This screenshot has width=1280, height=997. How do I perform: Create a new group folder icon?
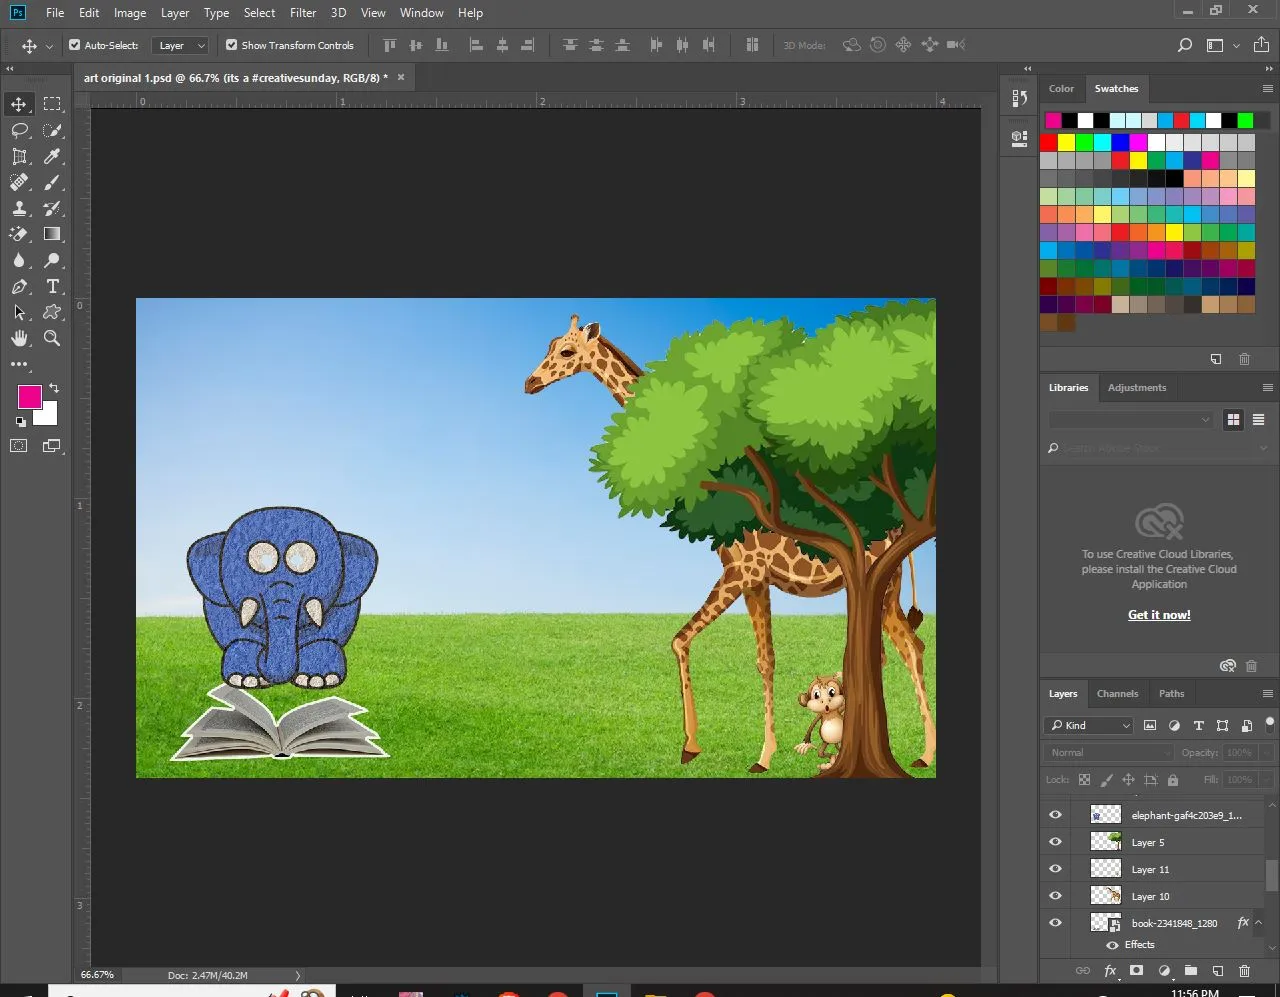[1190, 970]
